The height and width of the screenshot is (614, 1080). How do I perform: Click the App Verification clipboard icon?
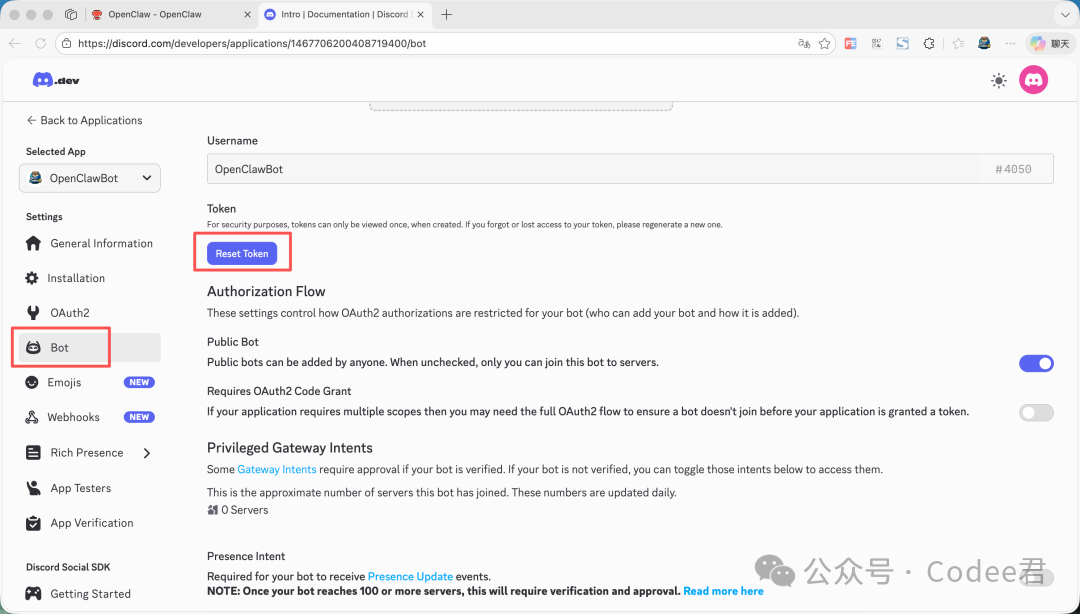(x=32, y=523)
